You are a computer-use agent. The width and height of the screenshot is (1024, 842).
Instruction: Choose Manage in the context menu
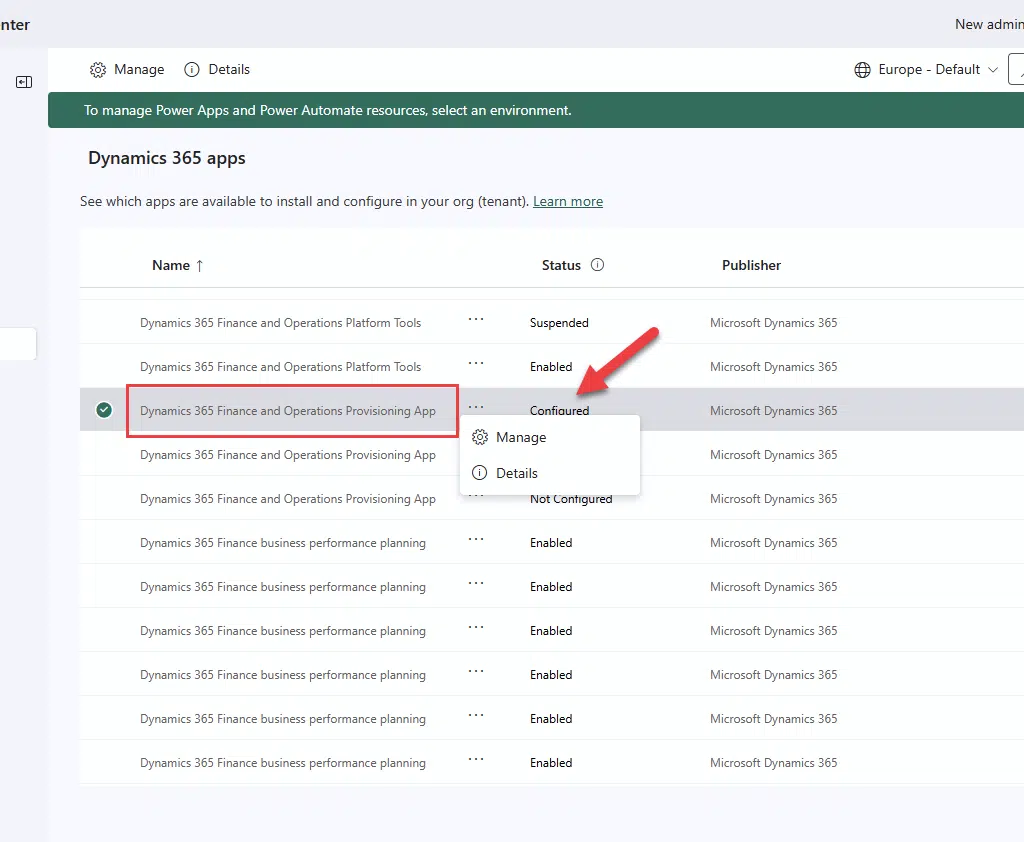(521, 438)
